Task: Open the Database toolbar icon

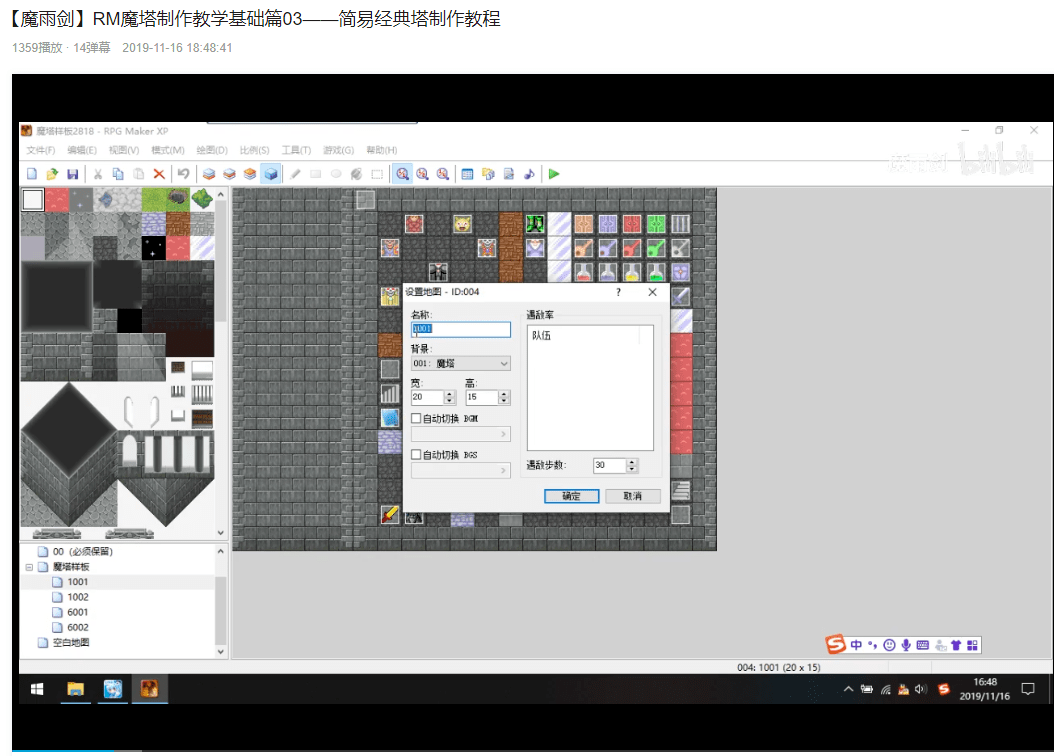Action: coord(467,174)
